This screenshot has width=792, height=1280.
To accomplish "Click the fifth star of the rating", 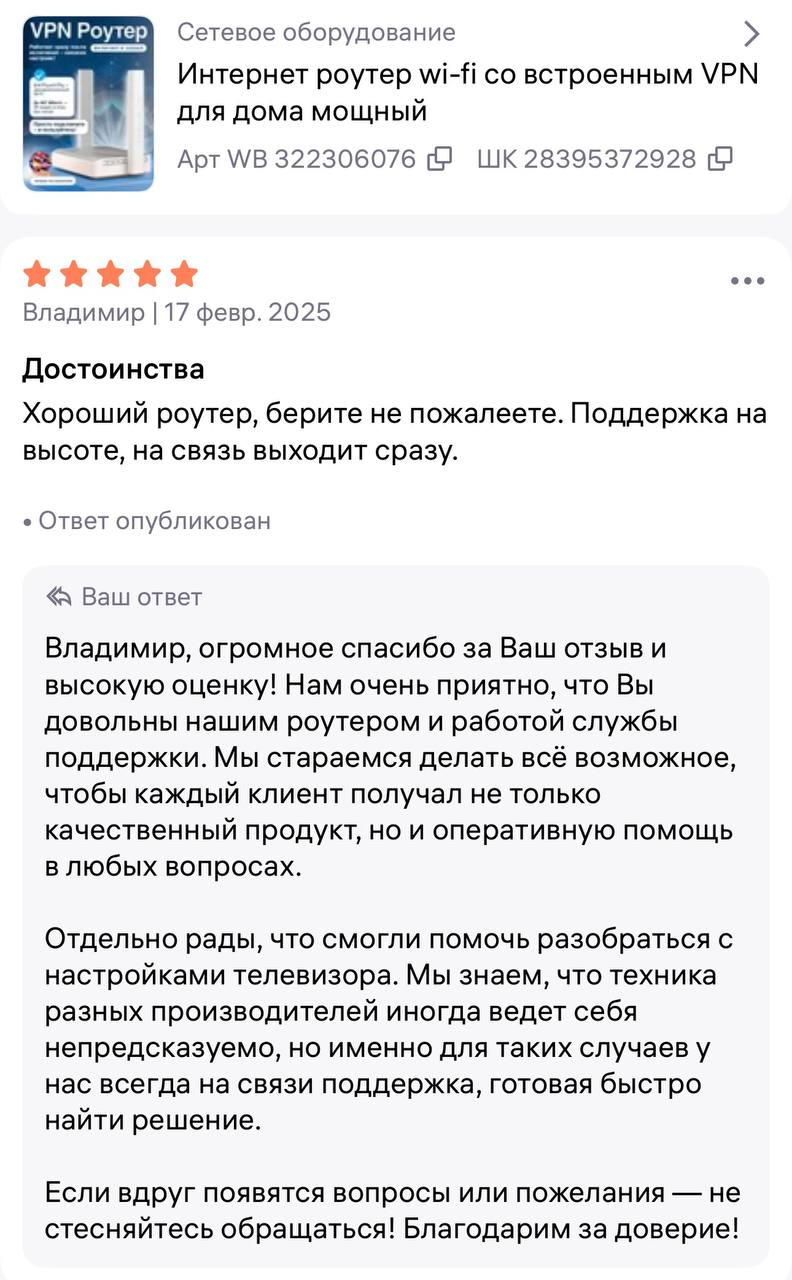I will point(184,273).
